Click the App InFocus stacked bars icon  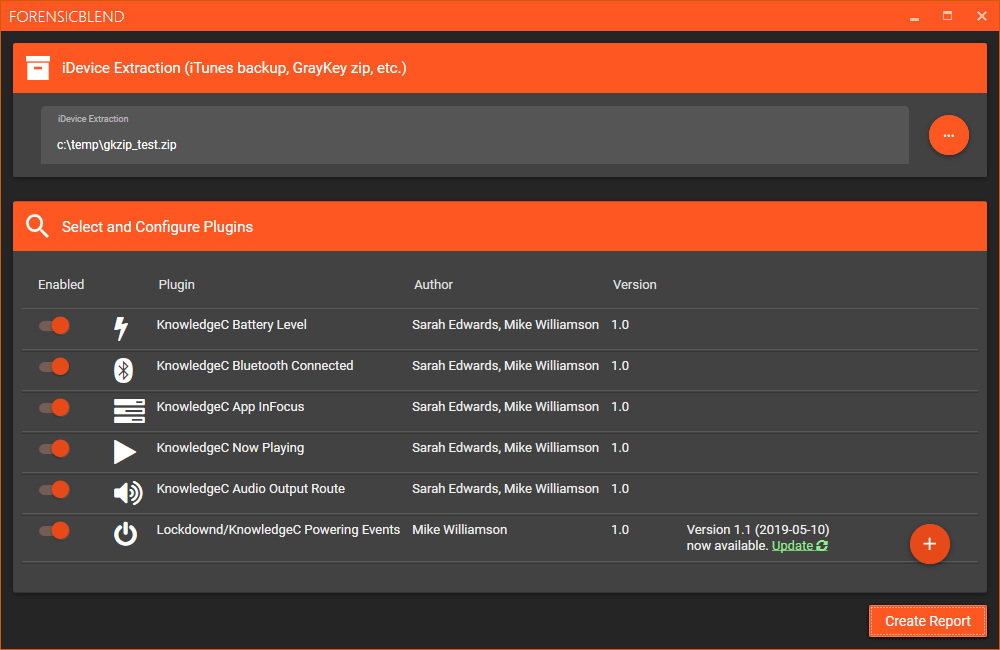point(129,410)
